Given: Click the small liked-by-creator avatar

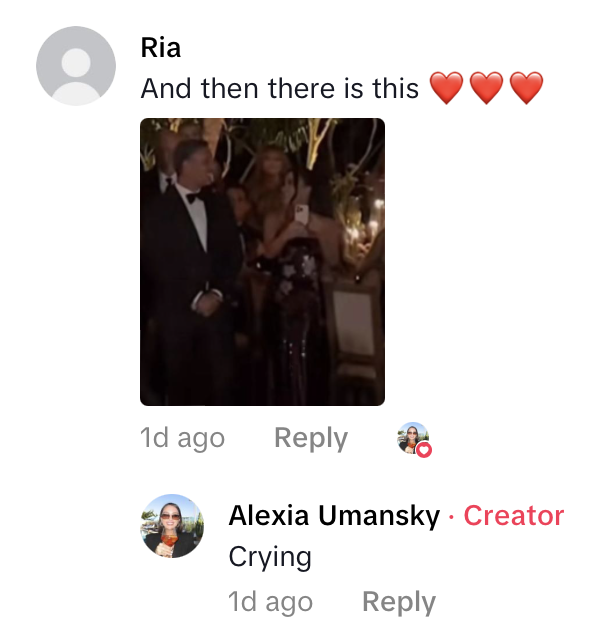Looking at the screenshot, I should [x=413, y=438].
